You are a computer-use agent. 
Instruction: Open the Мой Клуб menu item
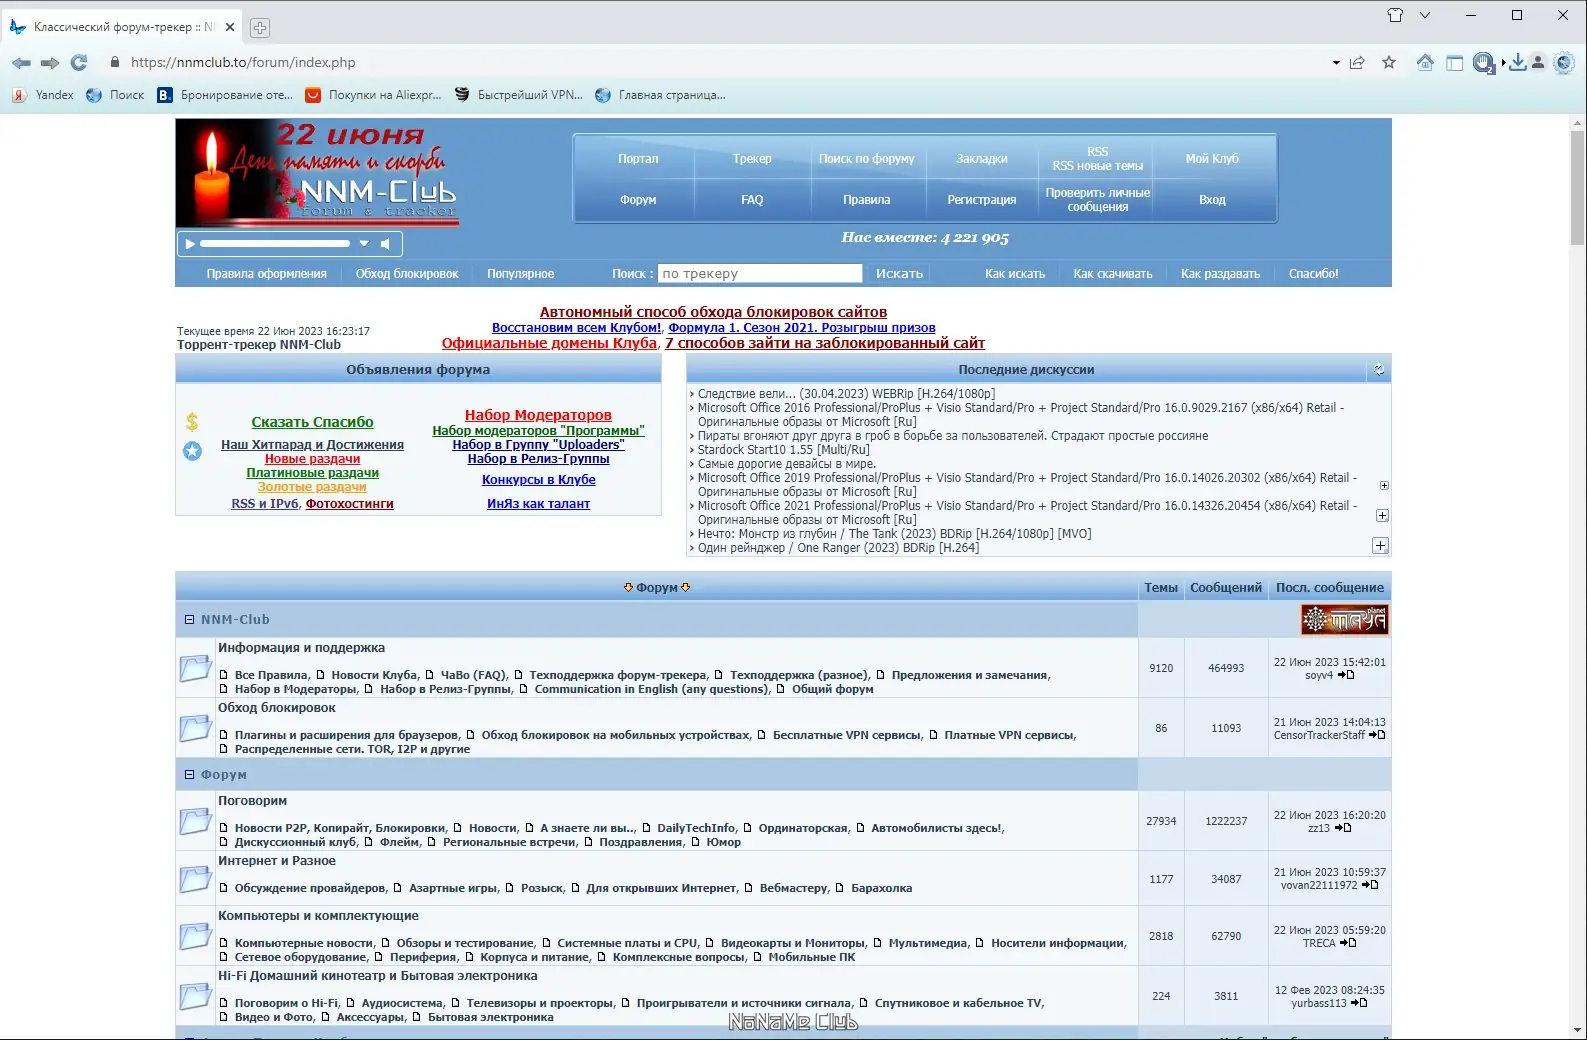(1212, 158)
